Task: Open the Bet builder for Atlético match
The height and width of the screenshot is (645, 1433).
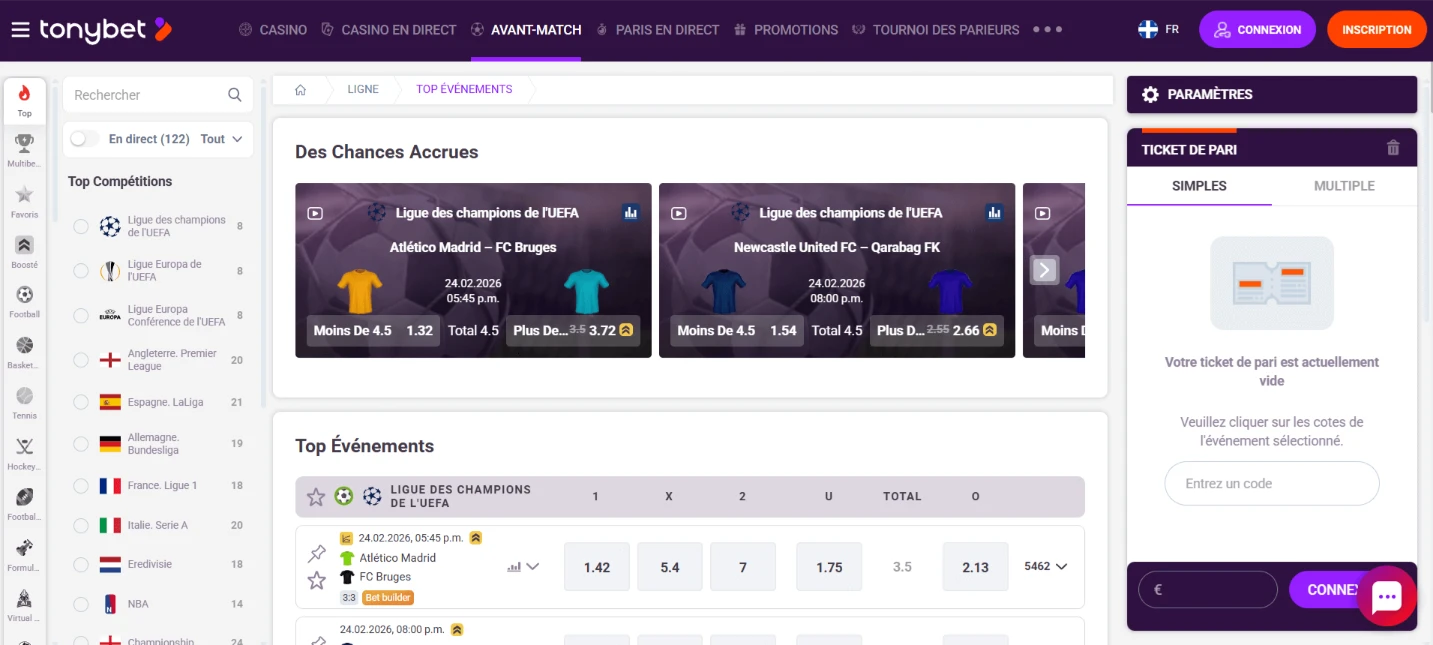Action: coord(387,597)
